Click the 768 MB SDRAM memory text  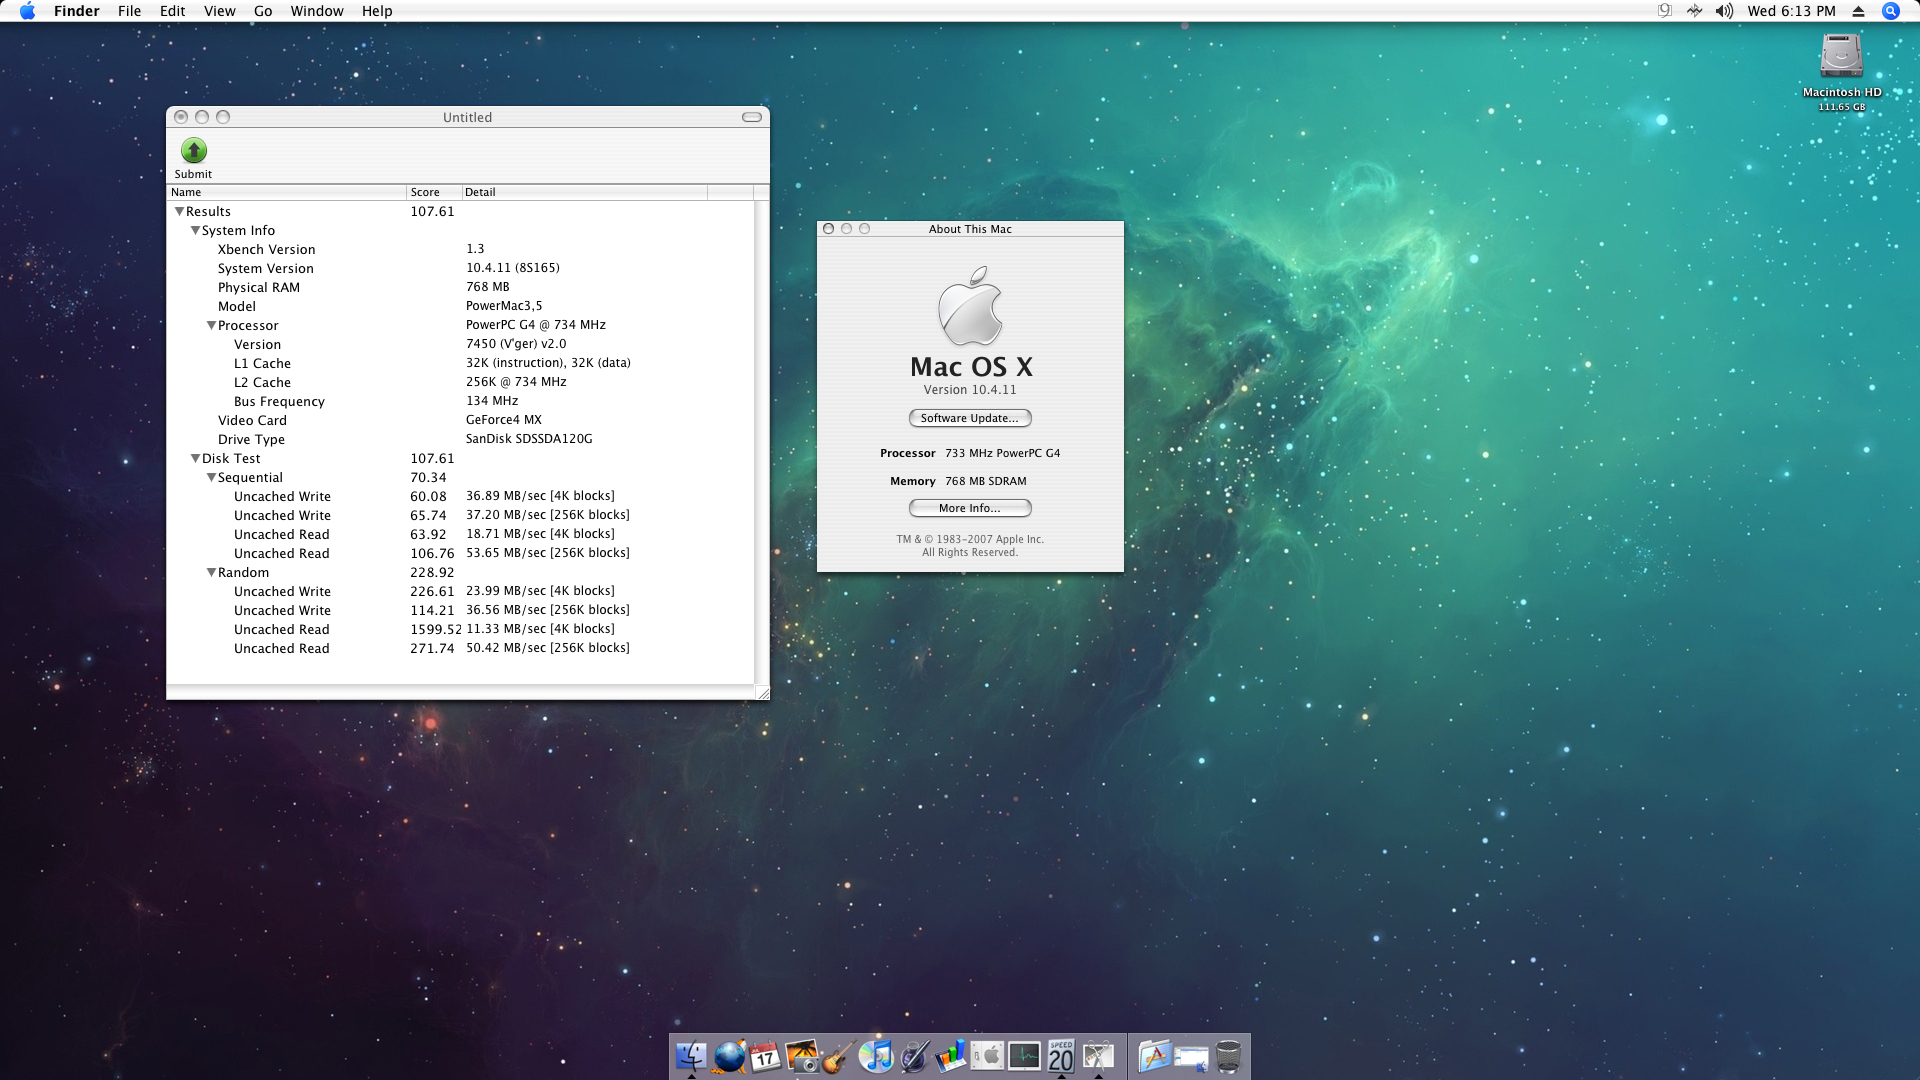(x=985, y=481)
